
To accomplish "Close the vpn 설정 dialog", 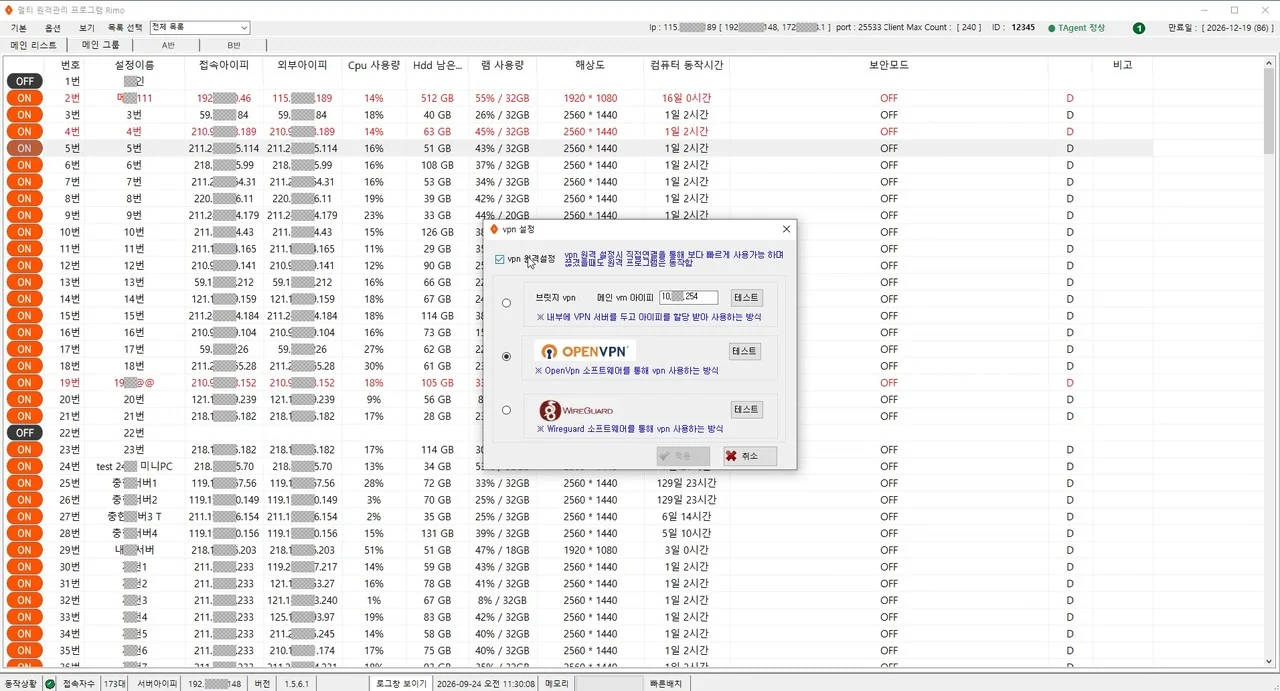I will 786,229.
